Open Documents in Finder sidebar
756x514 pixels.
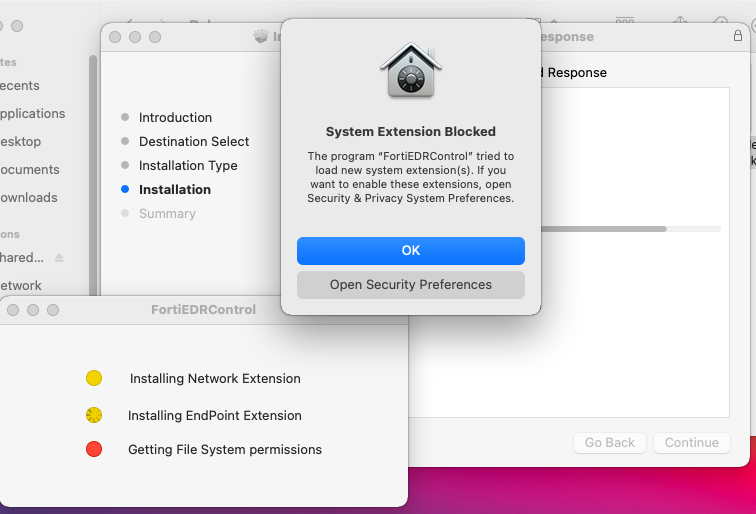29,169
